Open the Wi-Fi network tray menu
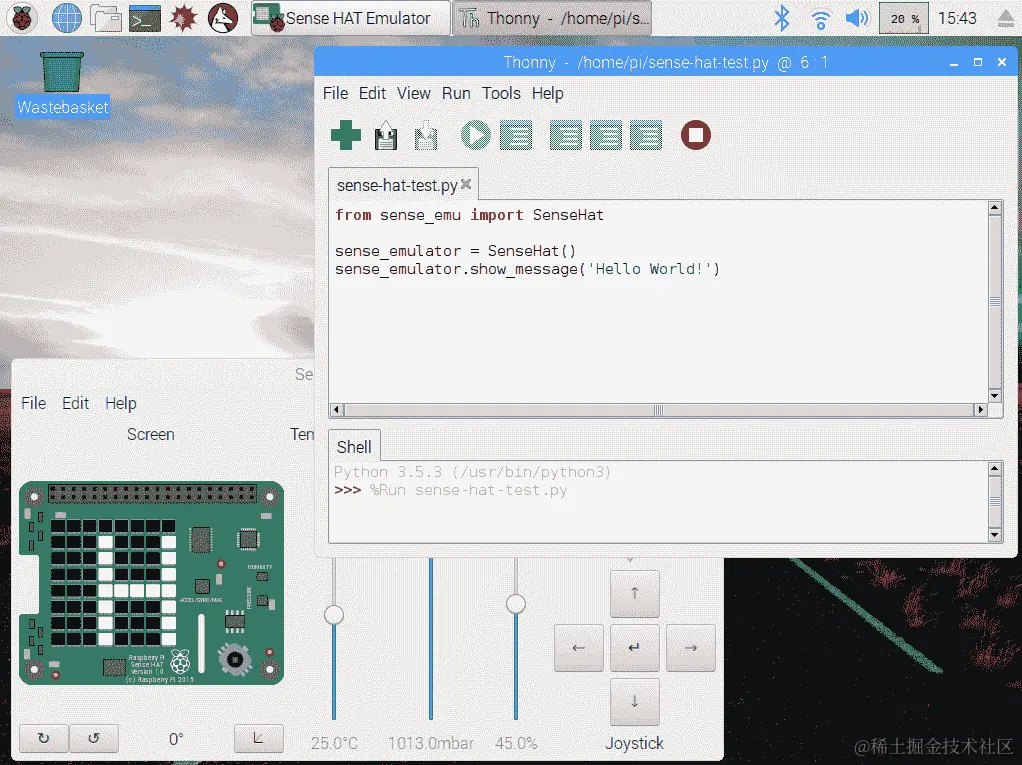Viewport: 1022px width, 765px height. point(821,19)
